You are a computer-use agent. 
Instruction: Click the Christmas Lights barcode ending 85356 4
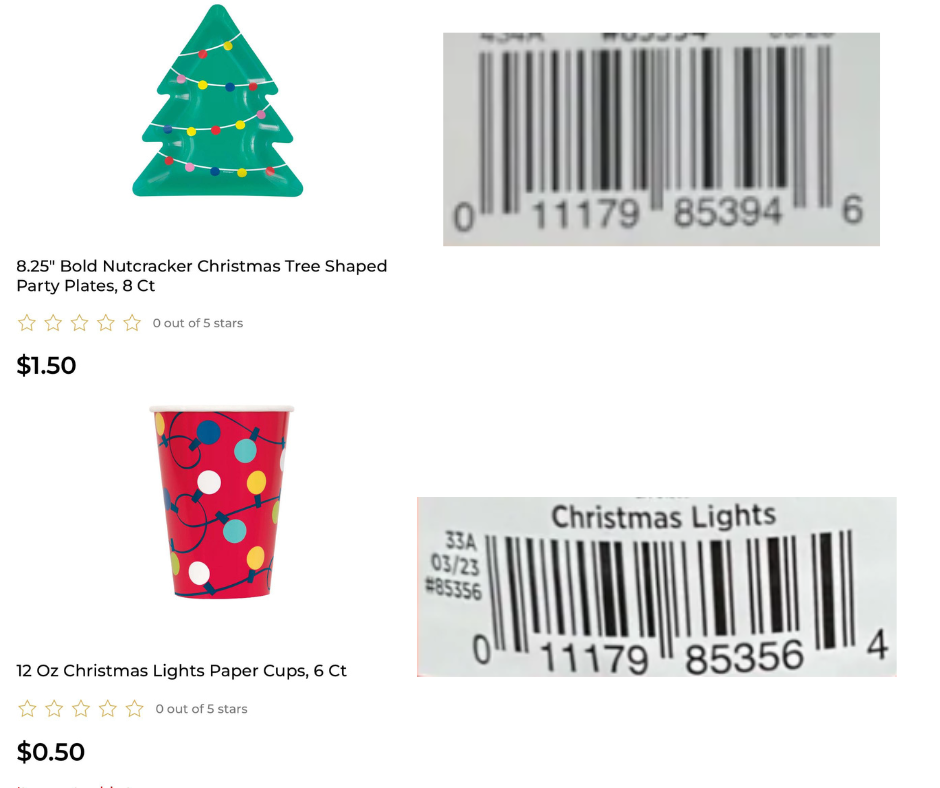point(656,587)
